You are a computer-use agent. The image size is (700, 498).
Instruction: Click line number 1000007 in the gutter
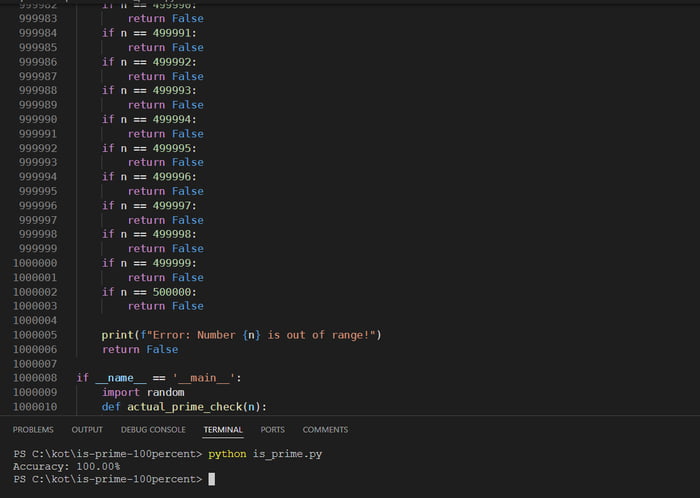click(35, 364)
